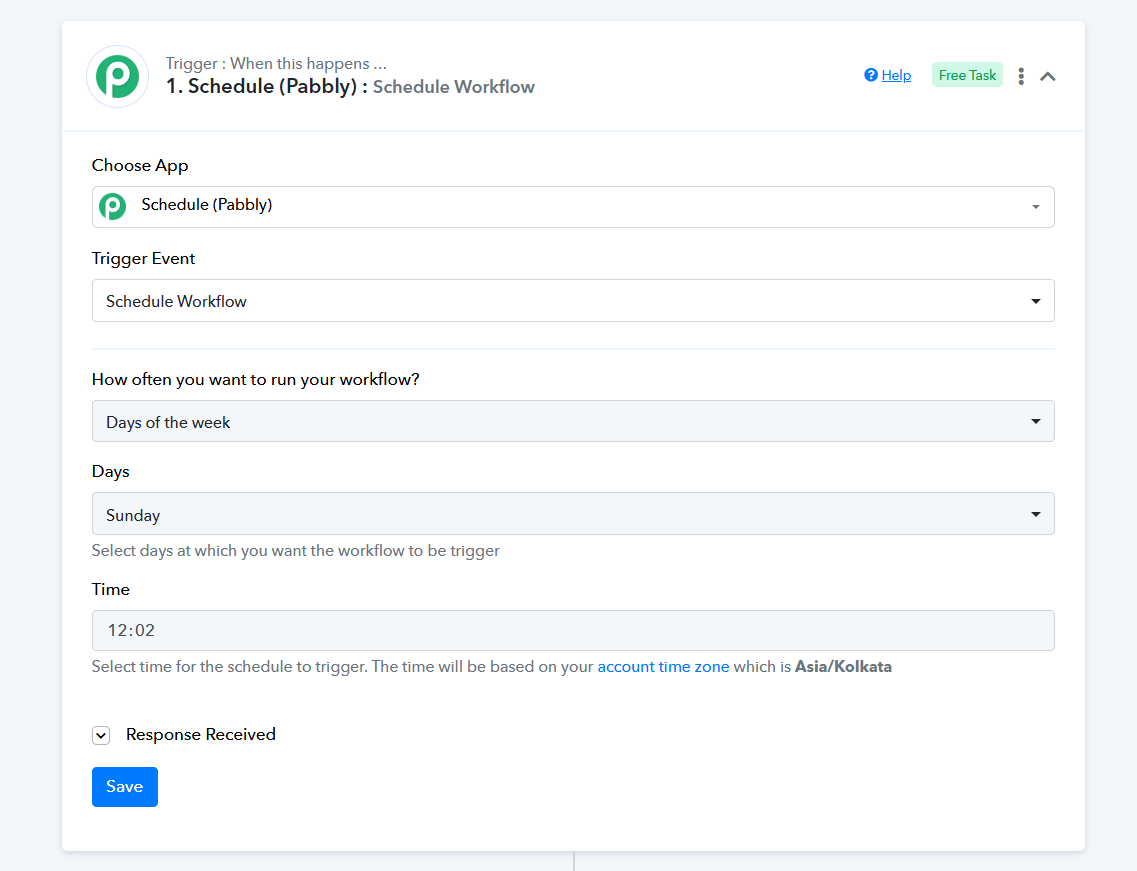Click the Free Task badge

pyautogui.click(x=967, y=75)
